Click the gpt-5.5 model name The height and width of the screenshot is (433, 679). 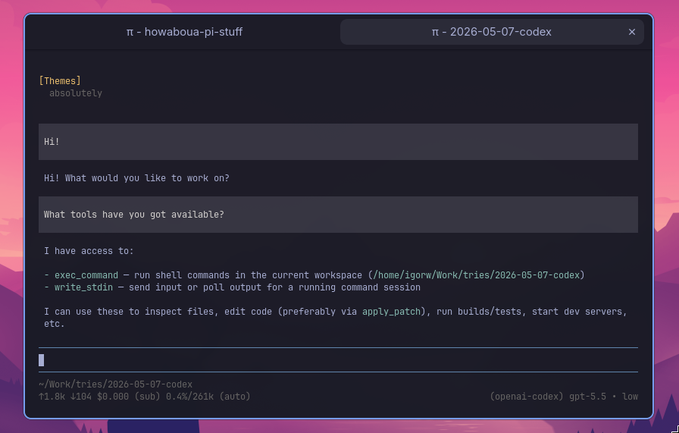pos(588,397)
